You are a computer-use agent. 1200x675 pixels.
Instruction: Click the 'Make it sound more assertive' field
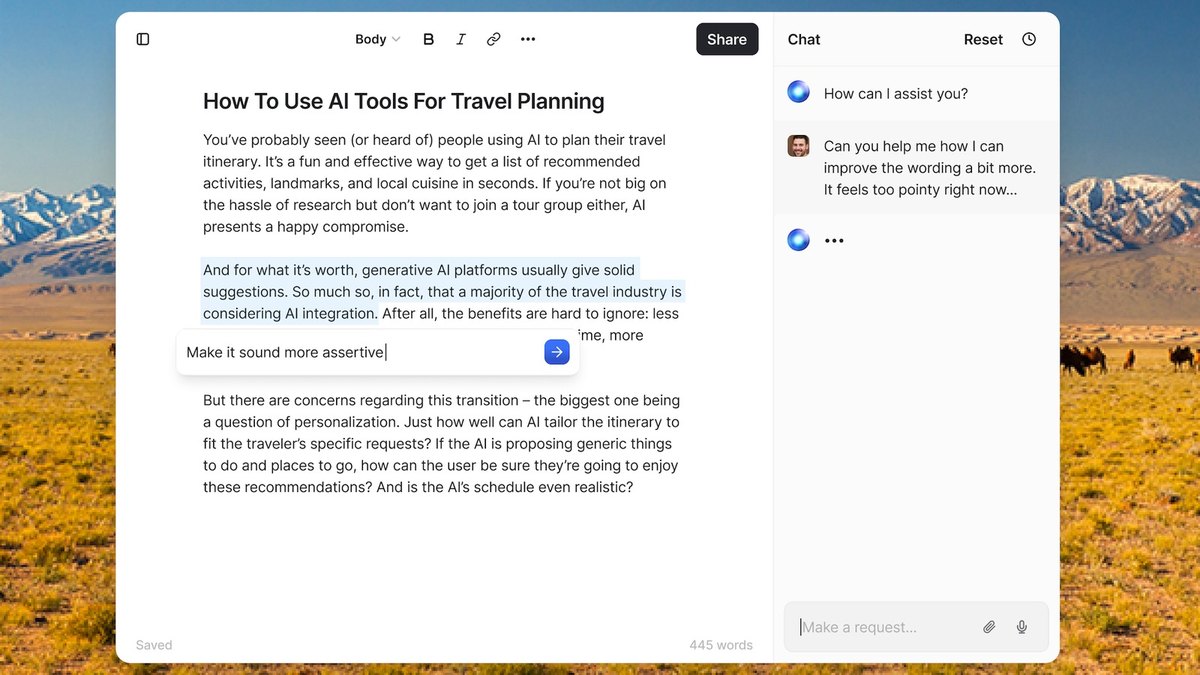(360, 352)
